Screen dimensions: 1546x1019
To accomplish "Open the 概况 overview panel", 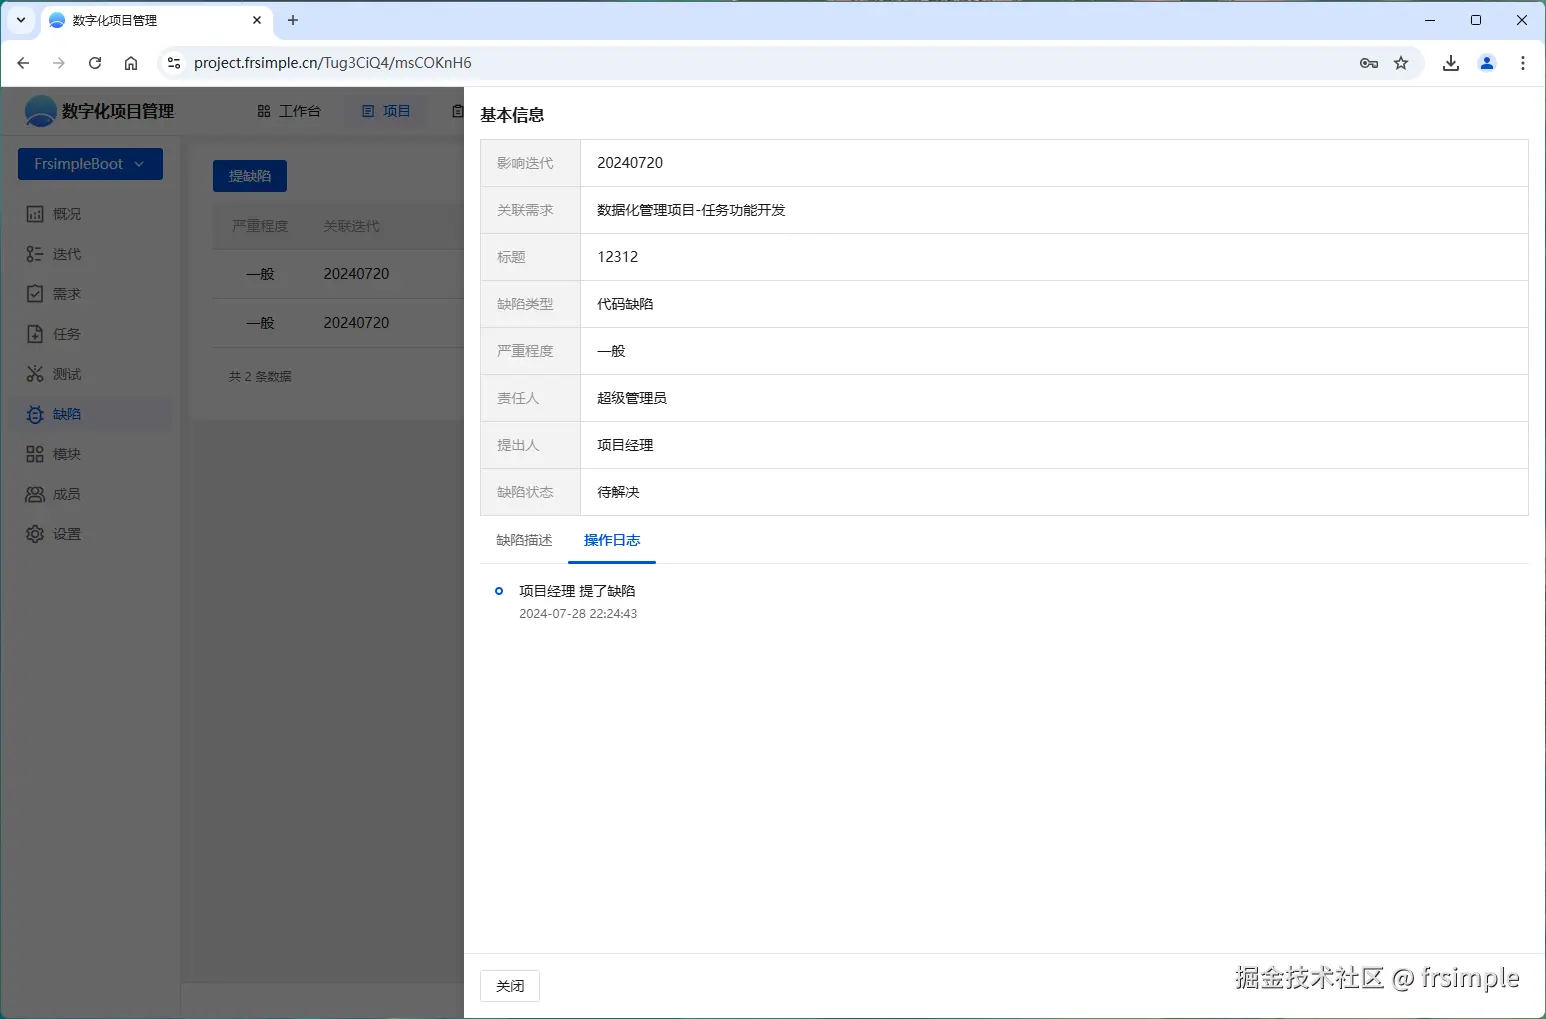I will point(66,213).
